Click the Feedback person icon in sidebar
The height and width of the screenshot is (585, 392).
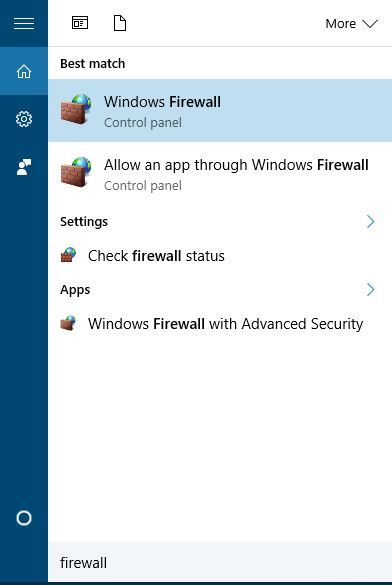coord(24,167)
